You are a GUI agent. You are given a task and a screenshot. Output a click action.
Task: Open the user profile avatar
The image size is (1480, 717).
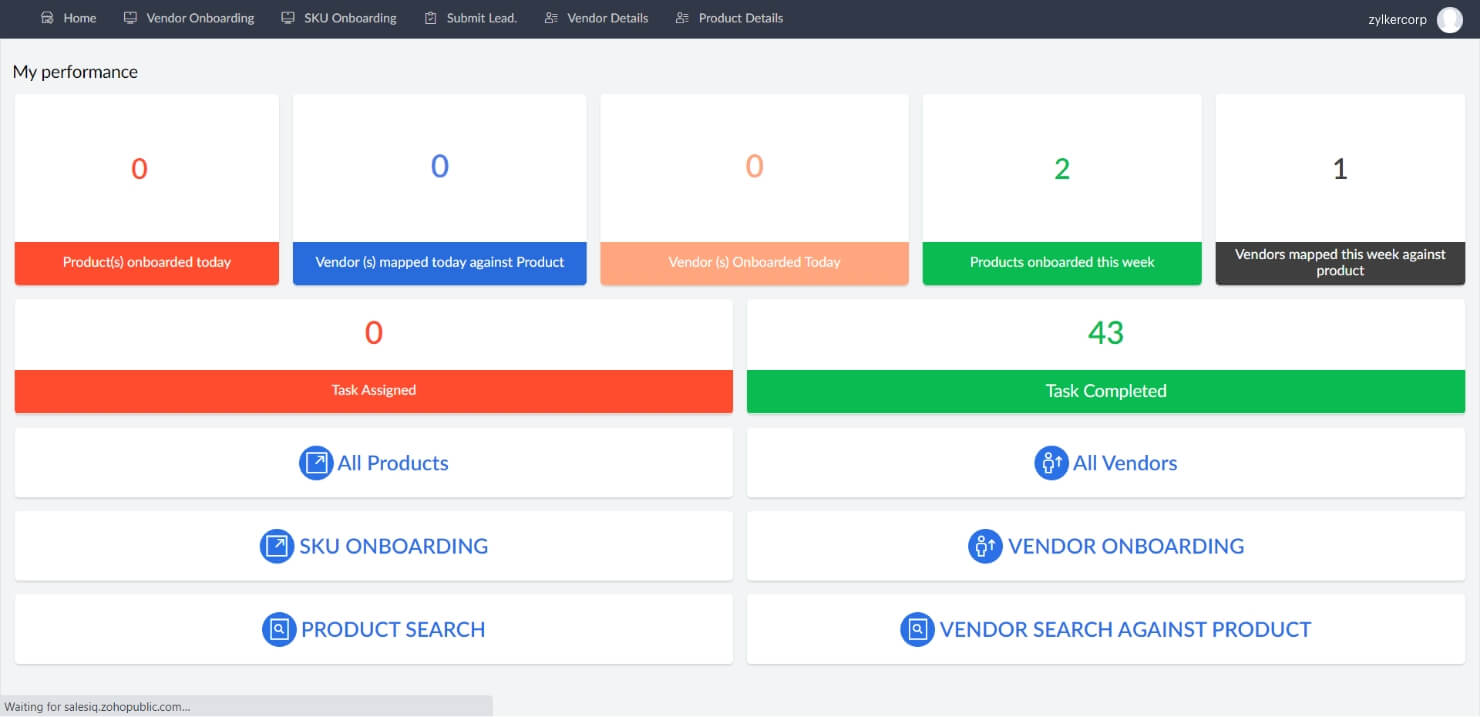point(1449,18)
